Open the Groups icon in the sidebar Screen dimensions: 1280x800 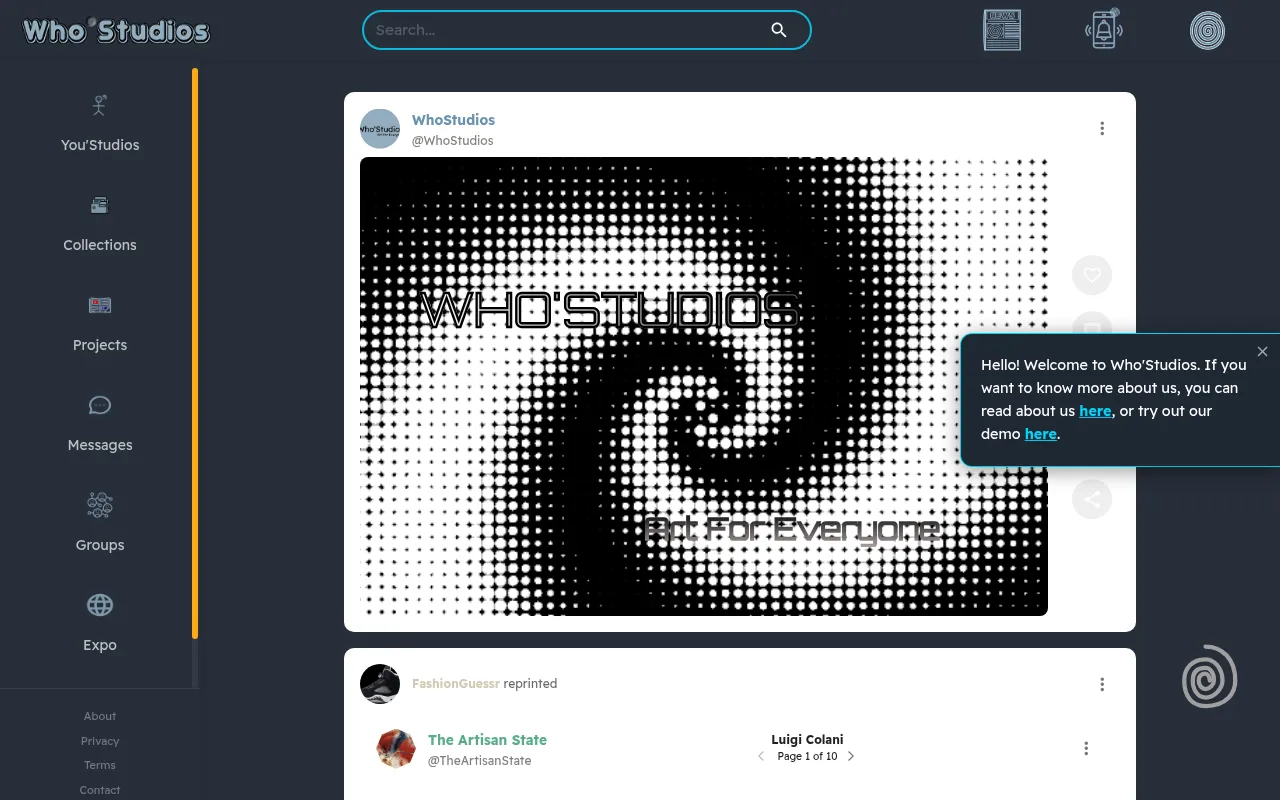[x=100, y=505]
